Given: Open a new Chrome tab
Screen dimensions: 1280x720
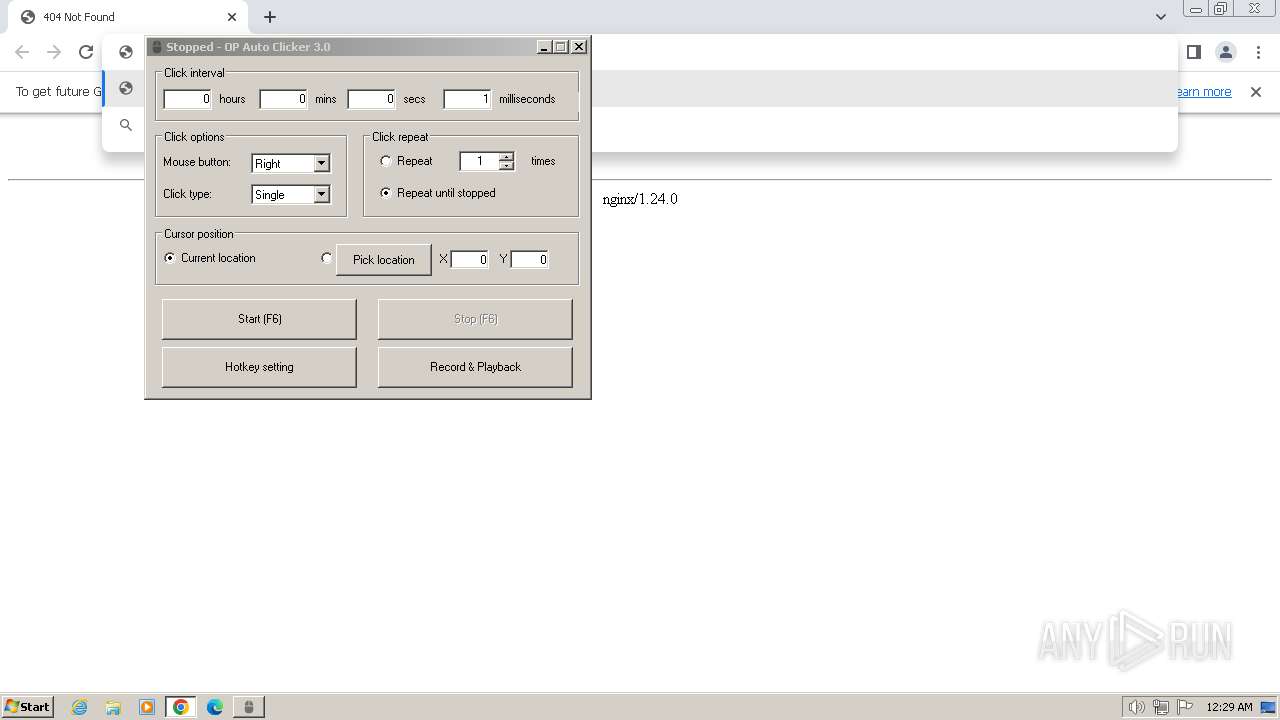Looking at the screenshot, I should pos(270,17).
